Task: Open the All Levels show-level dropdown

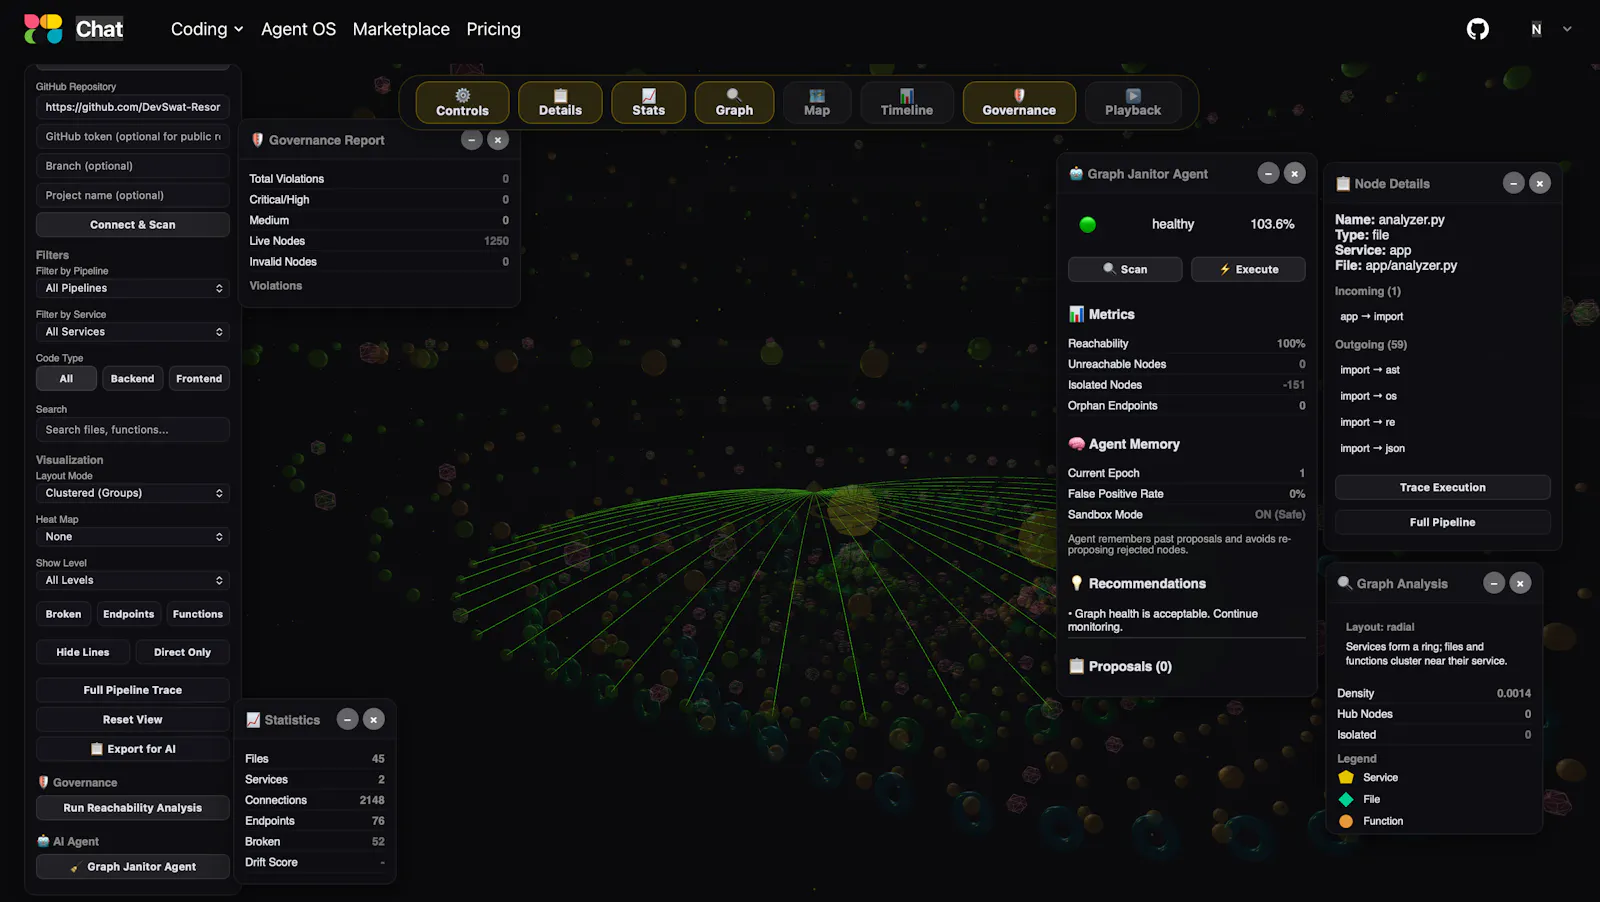Action: [133, 580]
